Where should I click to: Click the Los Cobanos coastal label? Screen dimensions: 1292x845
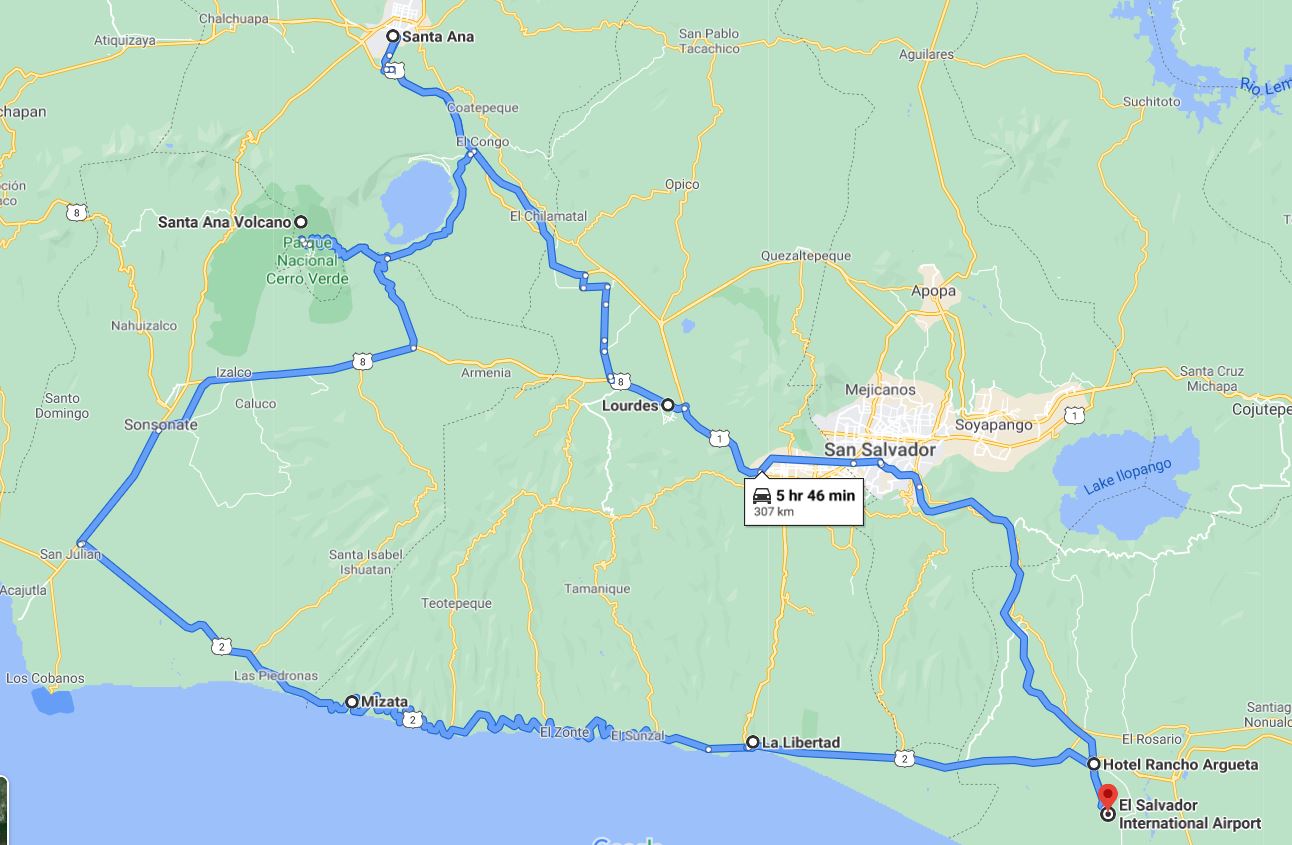point(45,678)
